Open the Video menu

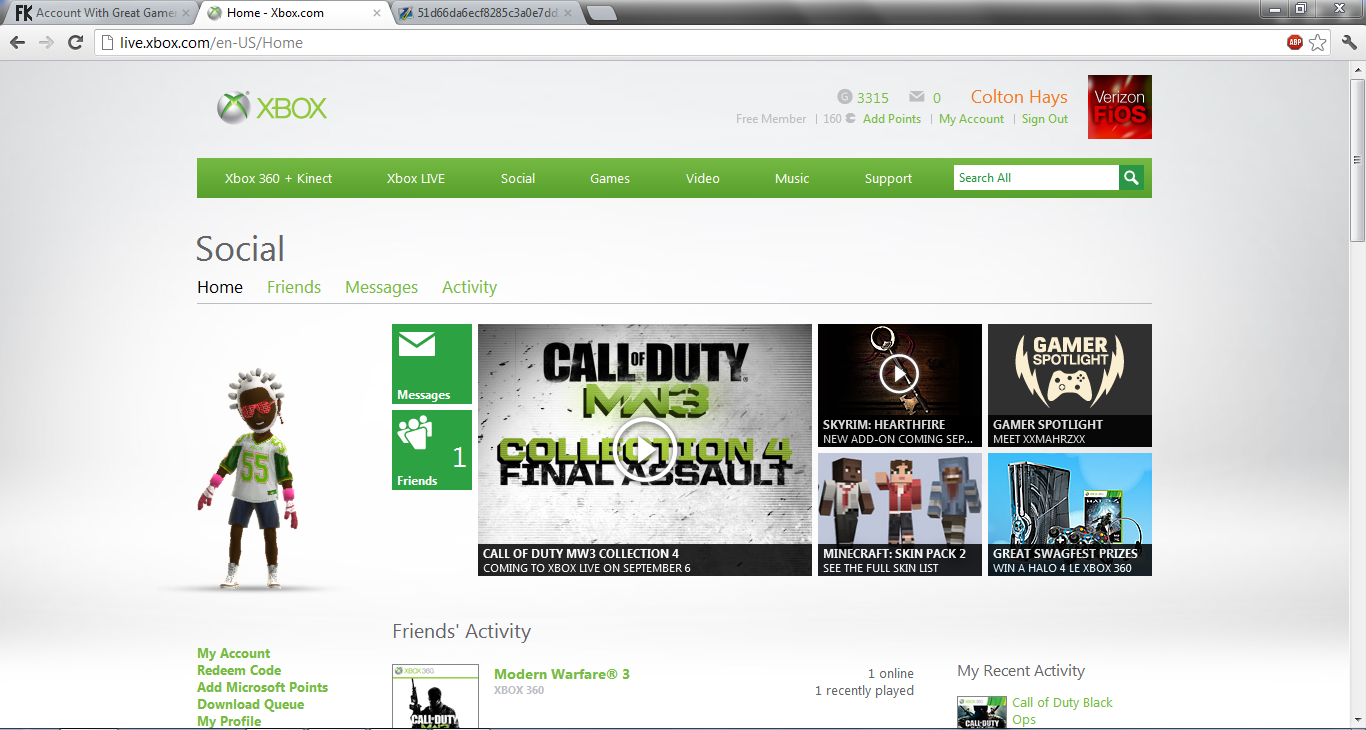703,178
